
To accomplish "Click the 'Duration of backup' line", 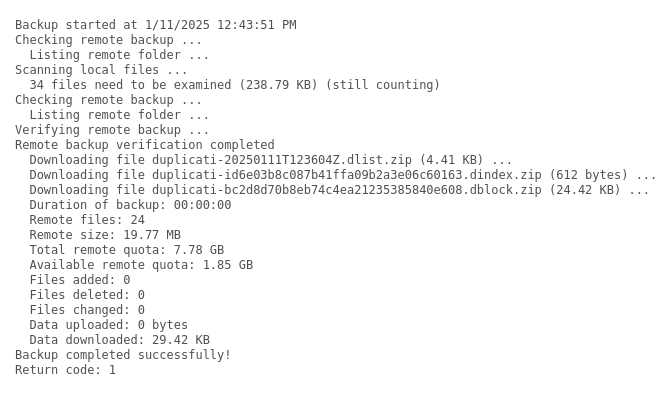I will [130, 205].
